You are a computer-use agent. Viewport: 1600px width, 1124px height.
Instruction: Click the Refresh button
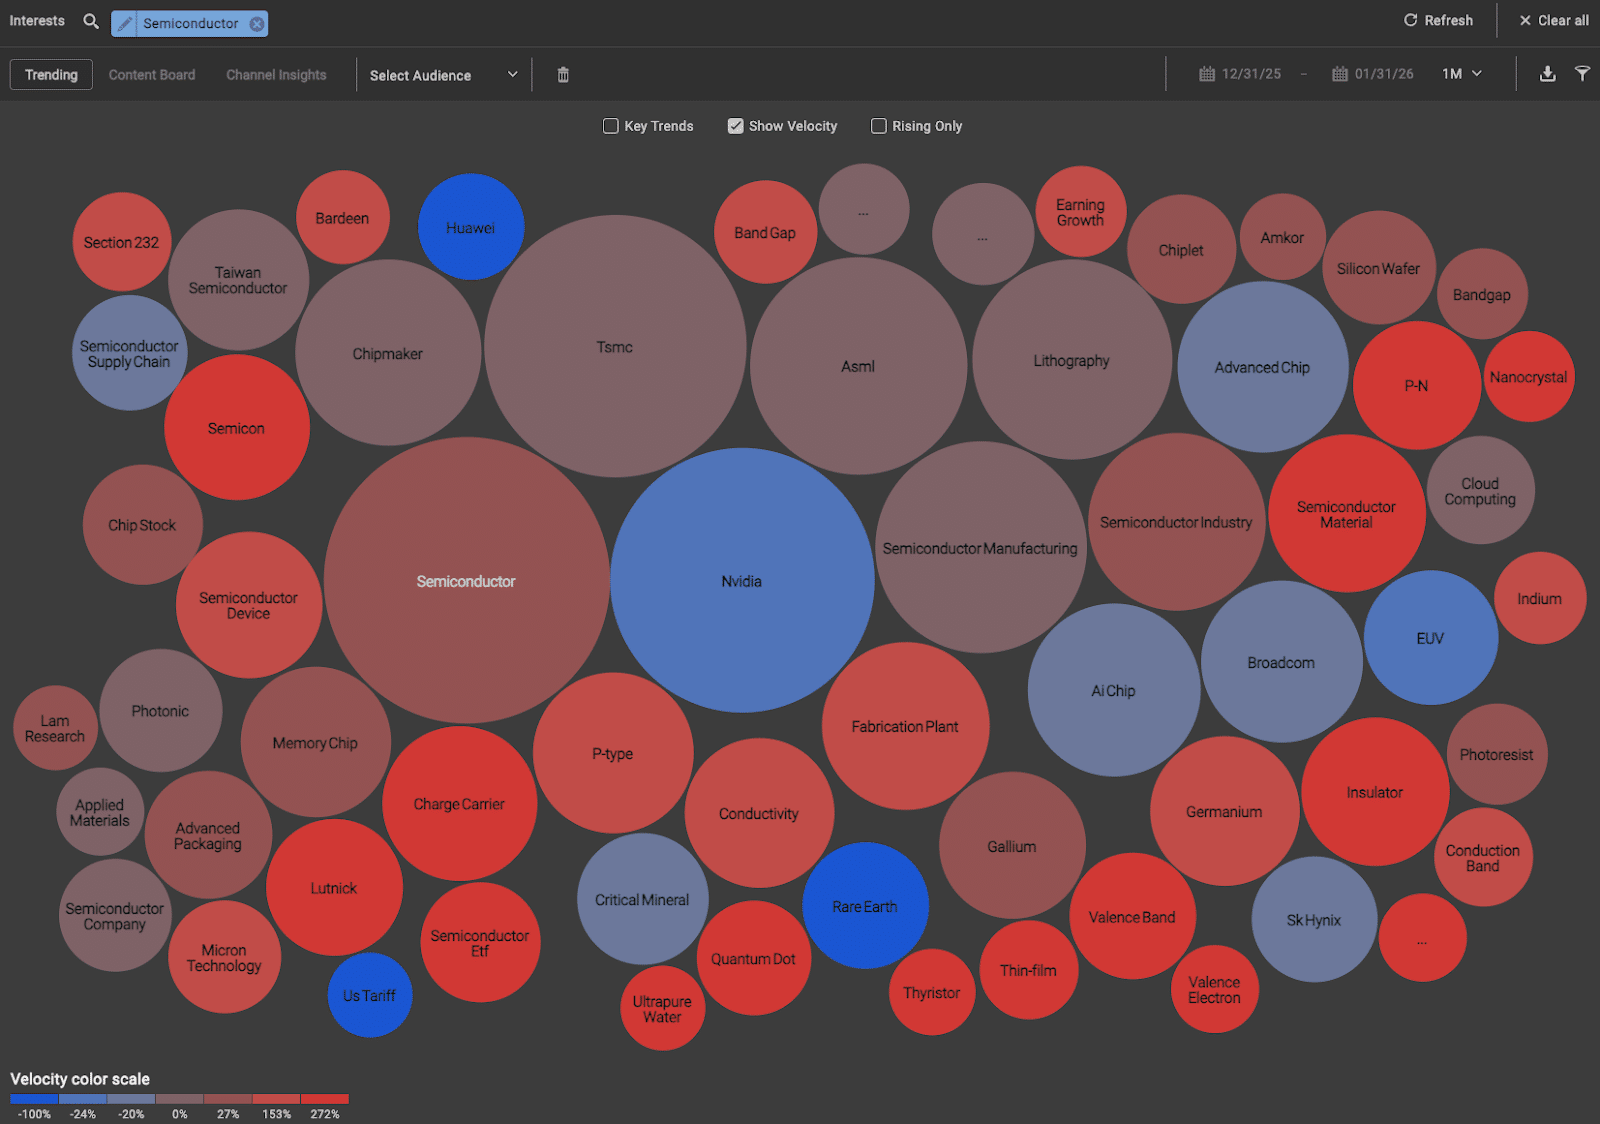click(x=1438, y=20)
